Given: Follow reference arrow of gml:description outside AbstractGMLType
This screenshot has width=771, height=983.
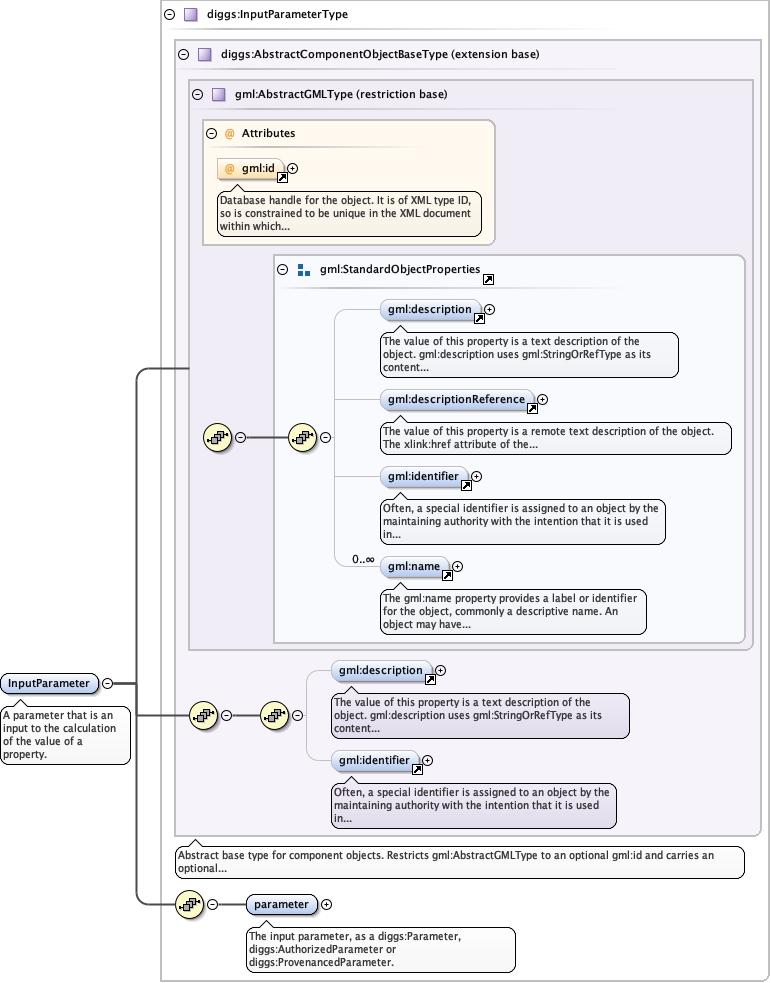Looking at the screenshot, I should coord(430,680).
